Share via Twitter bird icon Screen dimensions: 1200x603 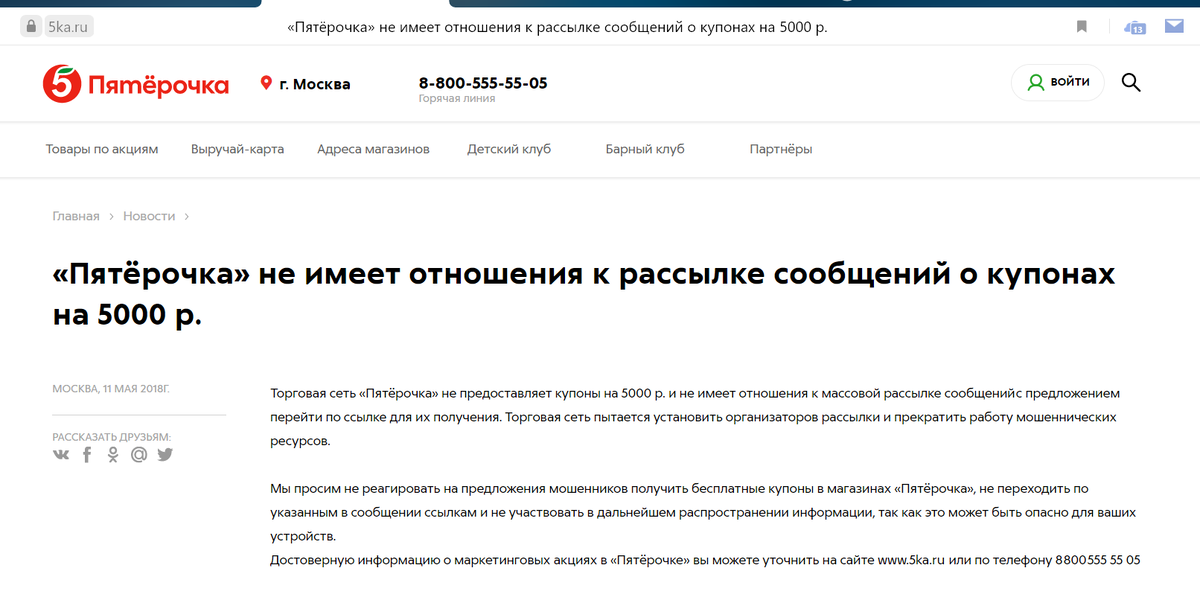[165, 455]
